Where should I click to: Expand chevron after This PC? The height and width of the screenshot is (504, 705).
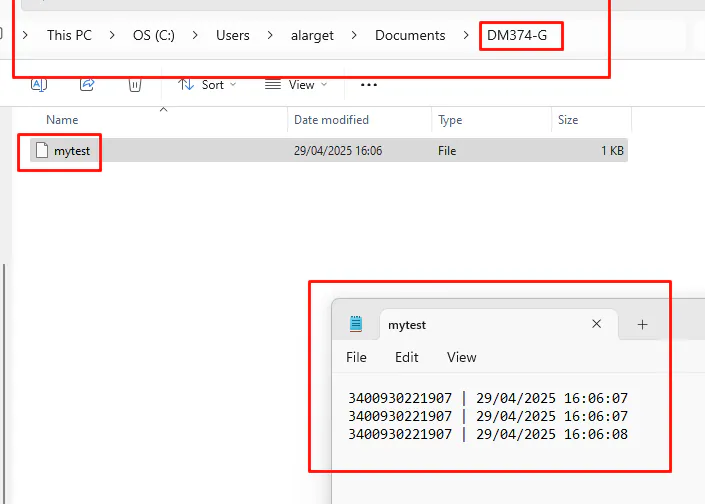coord(112,35)
